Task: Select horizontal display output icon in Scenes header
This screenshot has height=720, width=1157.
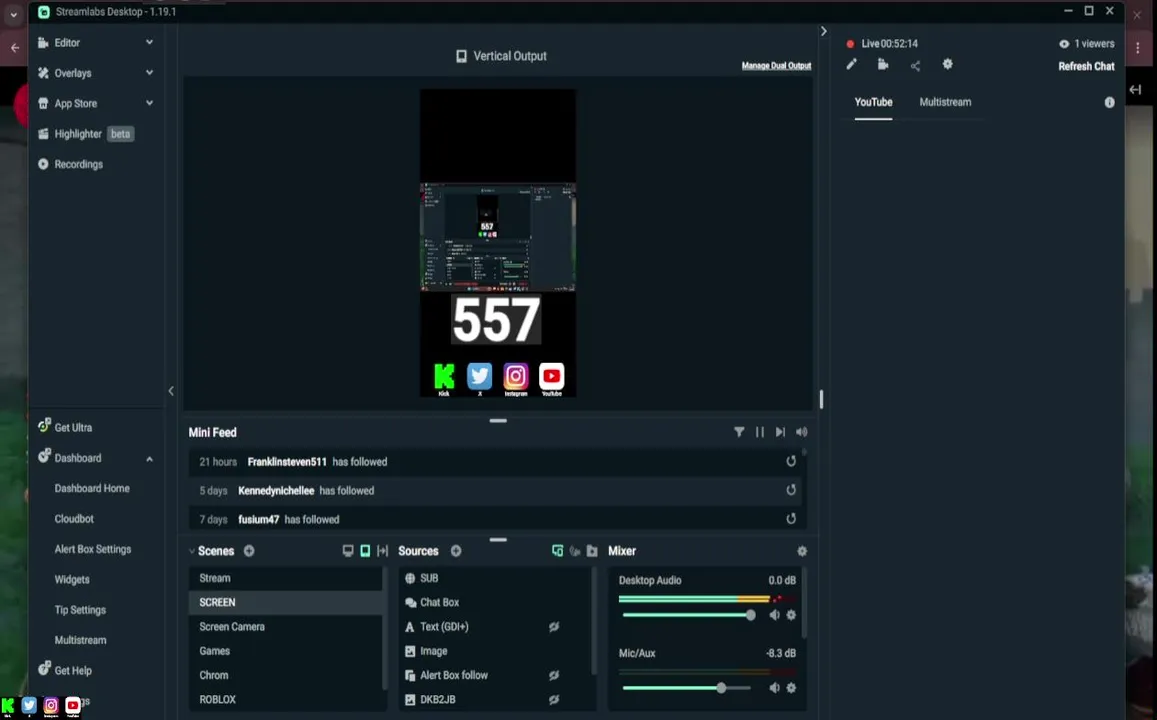Action: 348,551
